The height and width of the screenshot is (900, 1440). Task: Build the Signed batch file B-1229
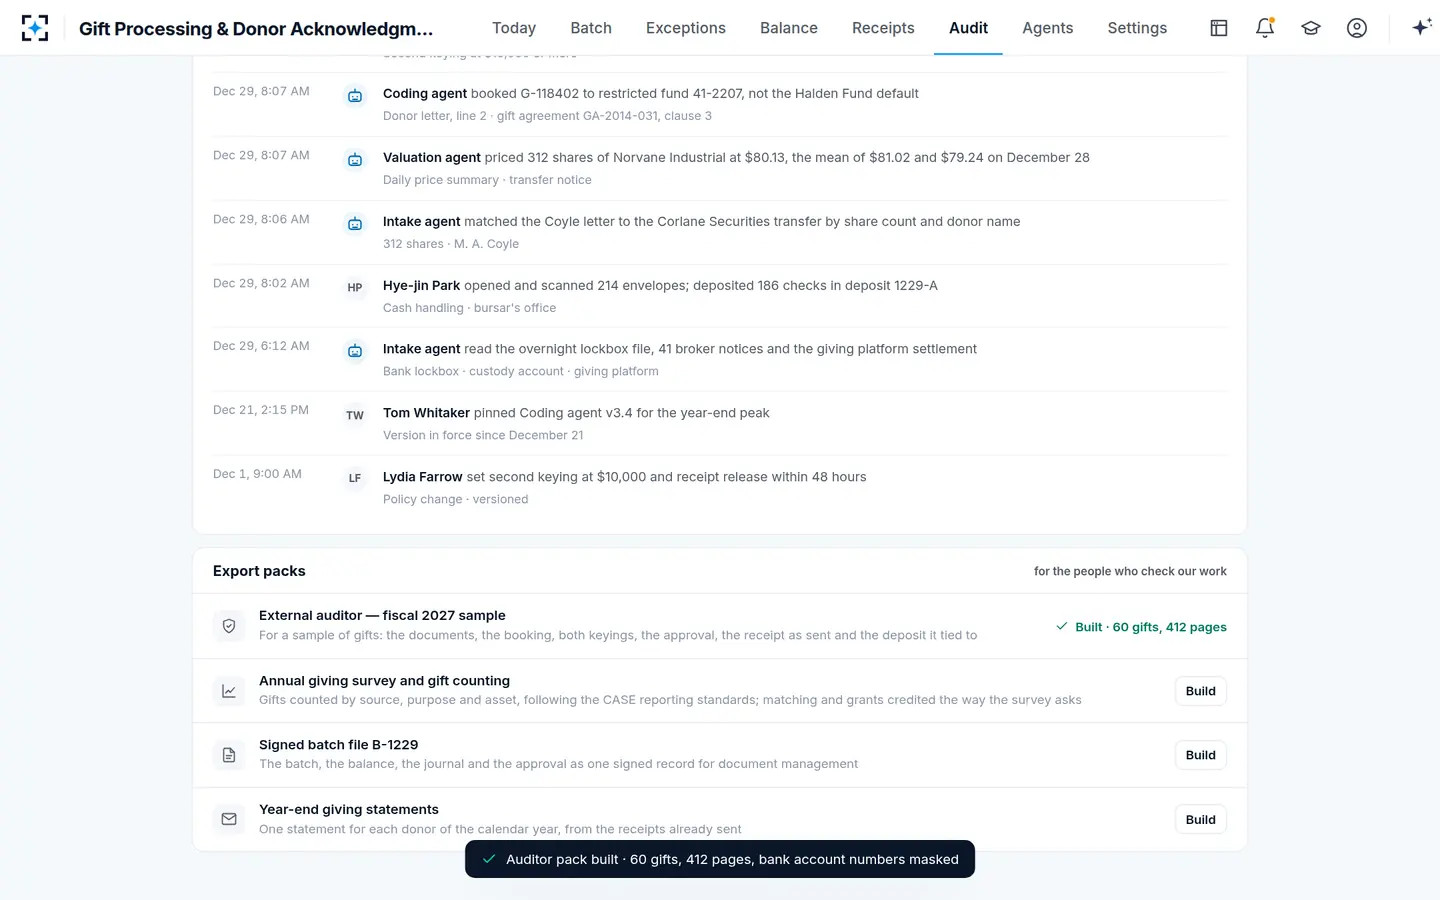tap(1200, 755)
